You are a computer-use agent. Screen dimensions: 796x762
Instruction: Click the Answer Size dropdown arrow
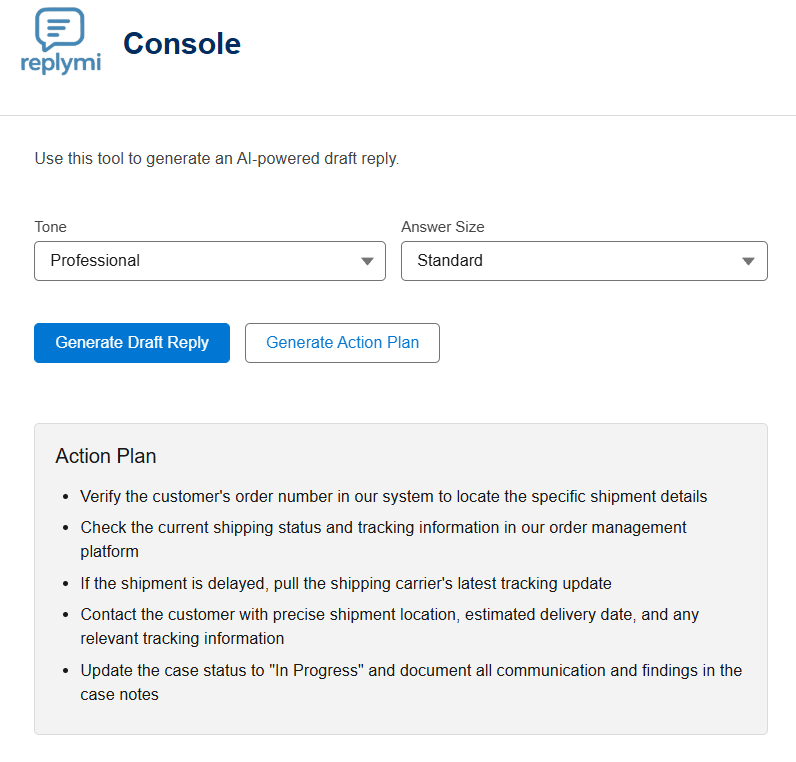(749, 261)
